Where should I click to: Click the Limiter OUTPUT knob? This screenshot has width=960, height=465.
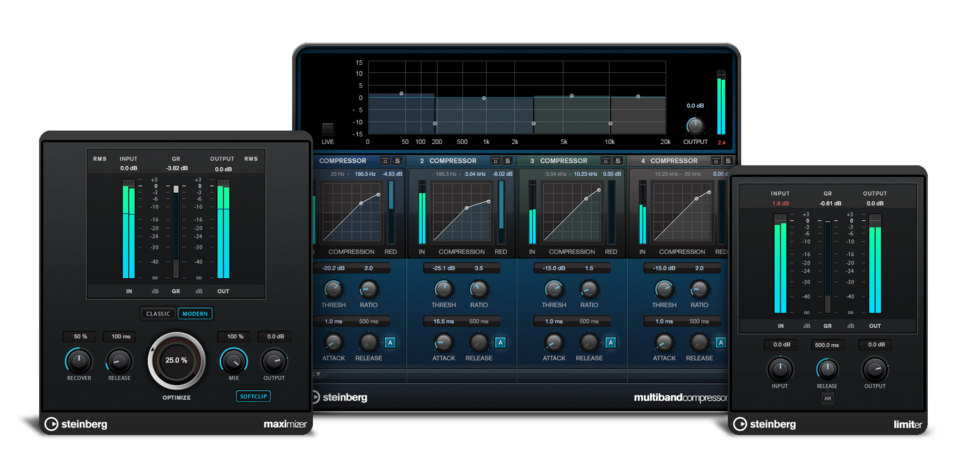point(875,369)
